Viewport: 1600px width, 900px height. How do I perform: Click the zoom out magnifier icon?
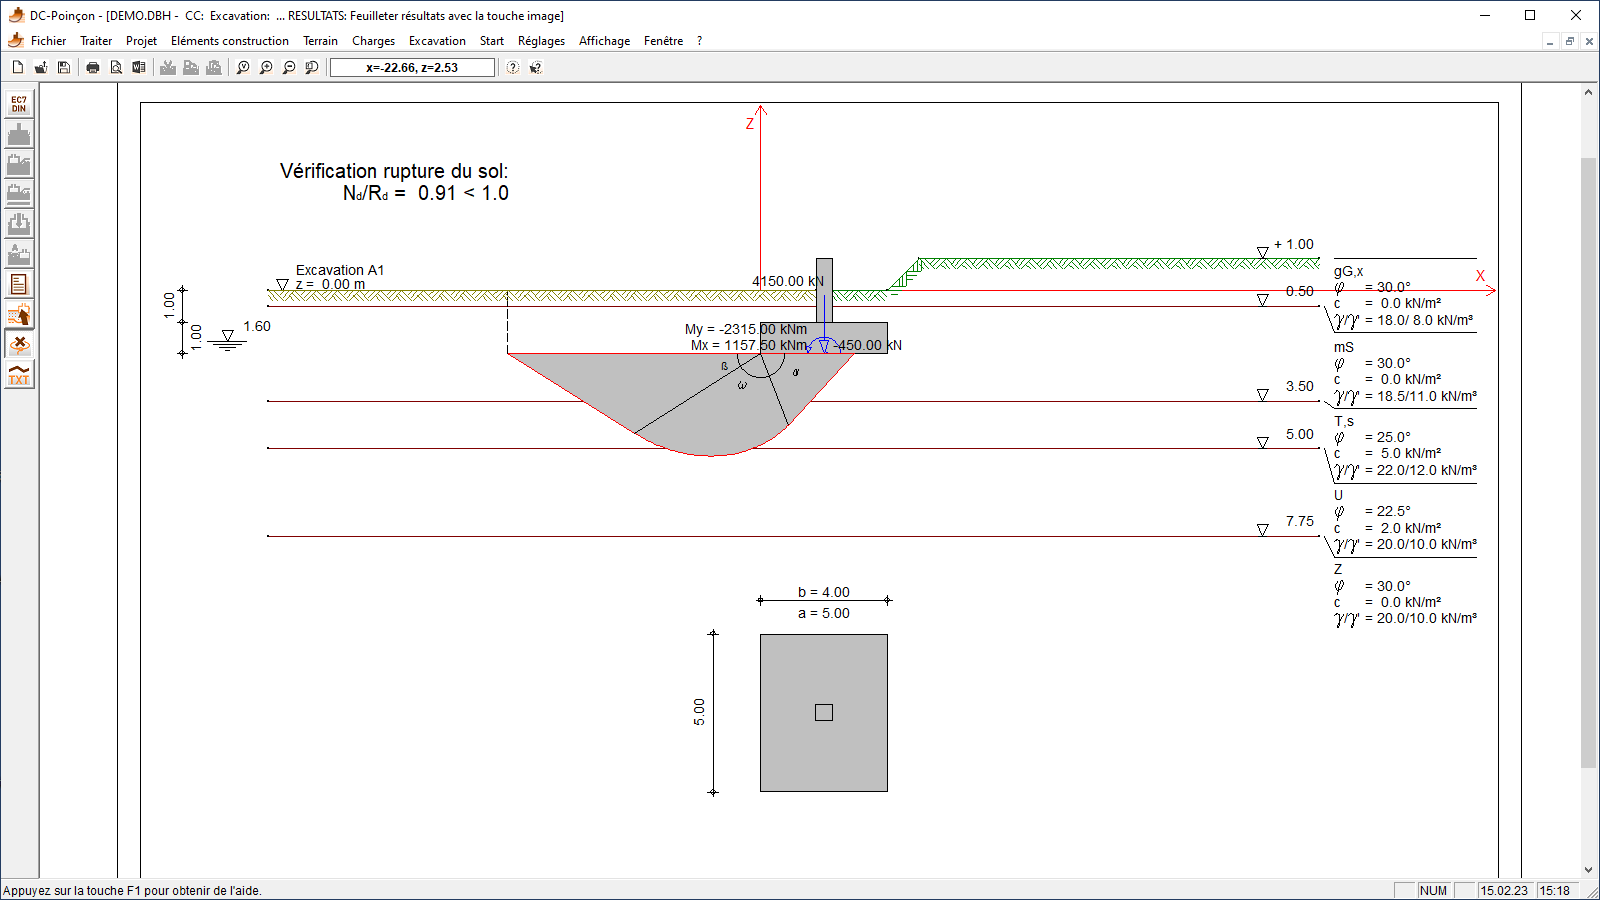pyautogui.click(x=289, y=67)
